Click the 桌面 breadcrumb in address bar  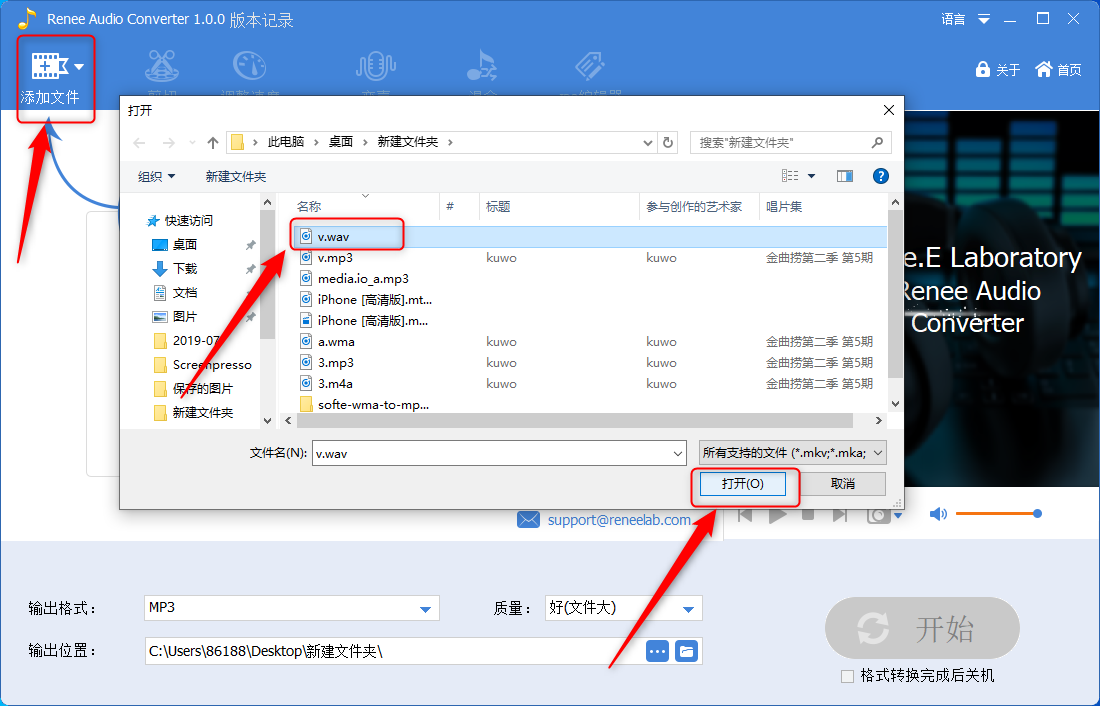click(x=341, y=142)
